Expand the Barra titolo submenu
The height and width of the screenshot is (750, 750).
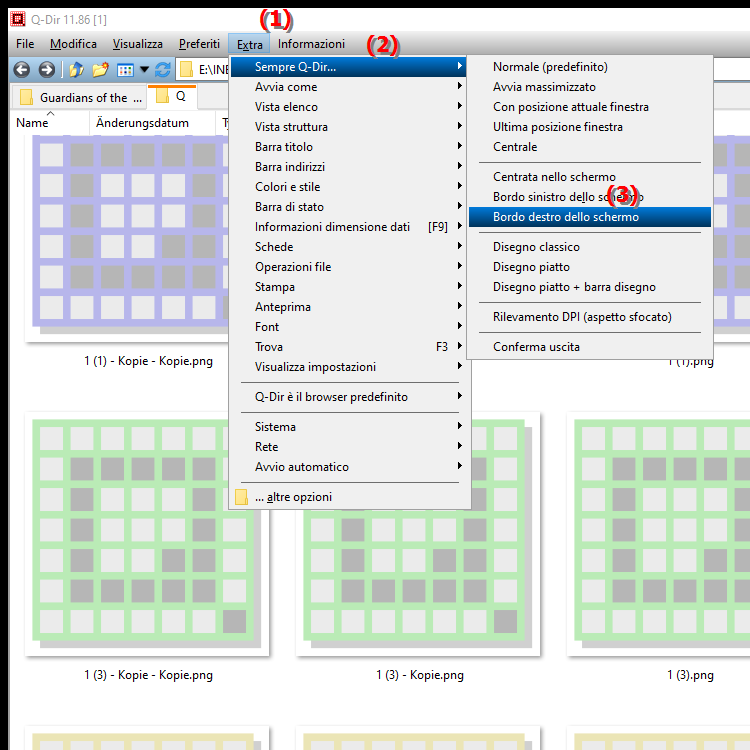(x=349, y=147)
